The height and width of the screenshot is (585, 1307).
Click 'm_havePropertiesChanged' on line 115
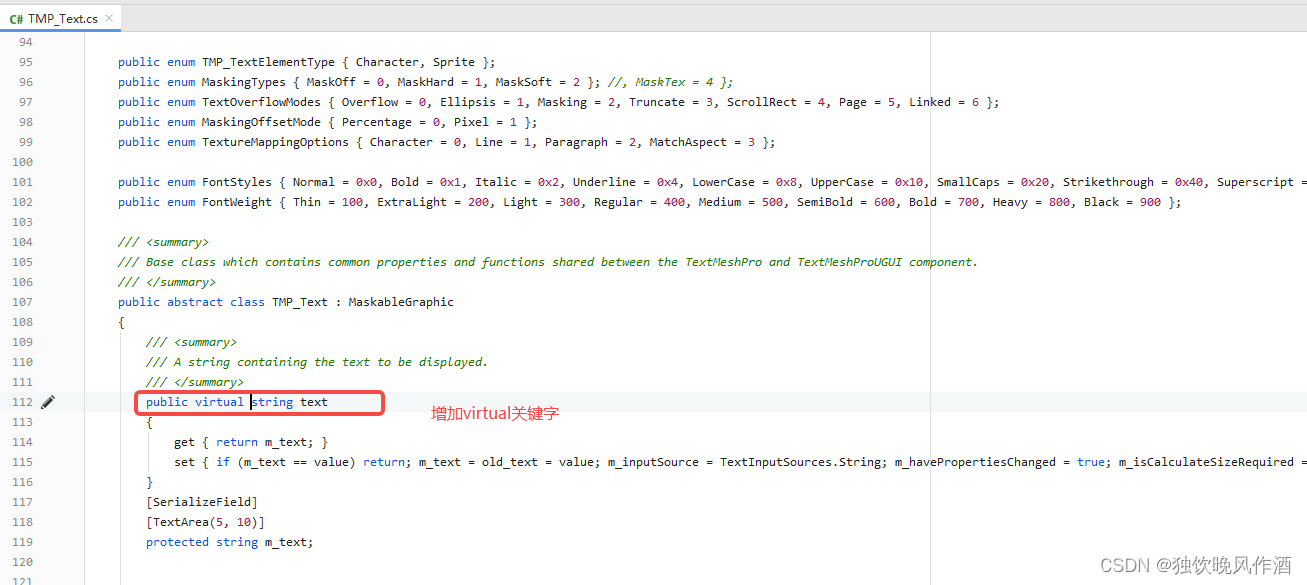coord(975,462)
